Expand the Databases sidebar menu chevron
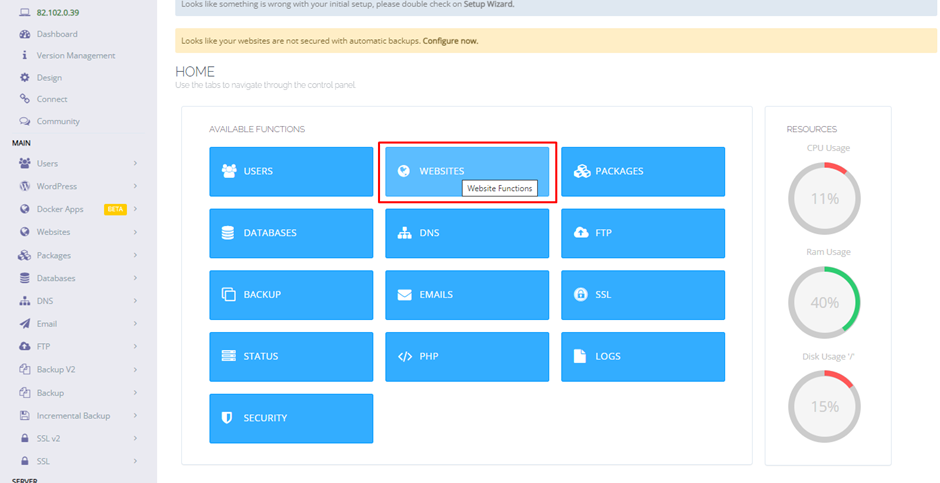940x483 pixels. (x=135, y=278)
